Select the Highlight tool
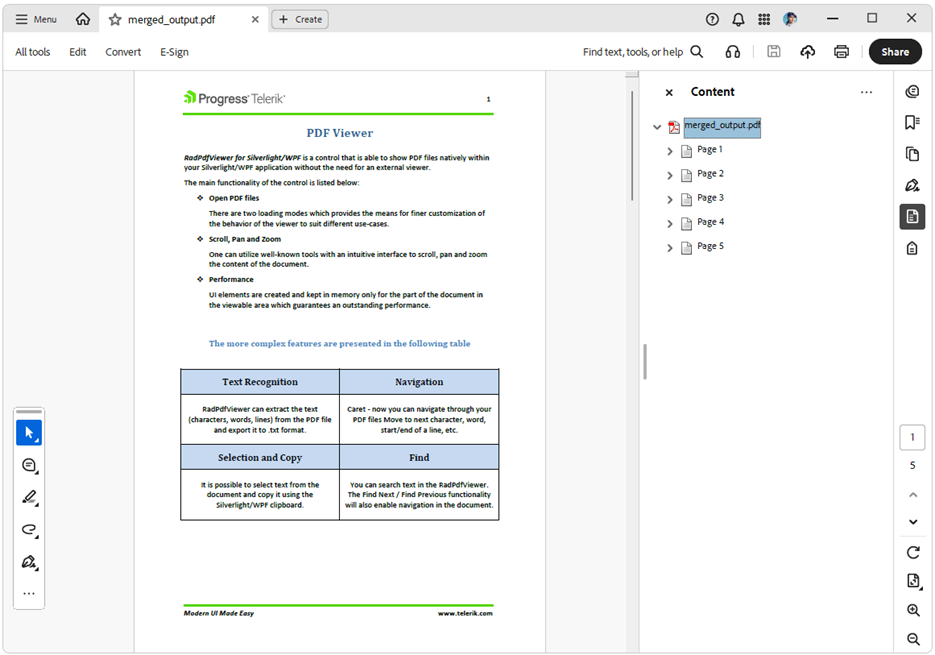Viewport: 935px width, 655px height. [29, 497]
